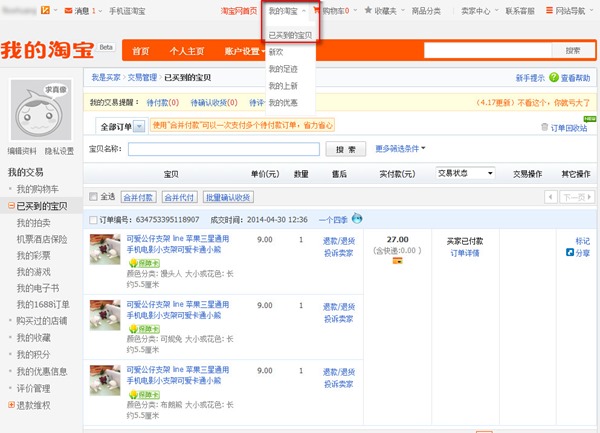Viewport: 600px width, 433px height.
Task: Open 我的彩票 in sidebar
Action: pos(33,256)
